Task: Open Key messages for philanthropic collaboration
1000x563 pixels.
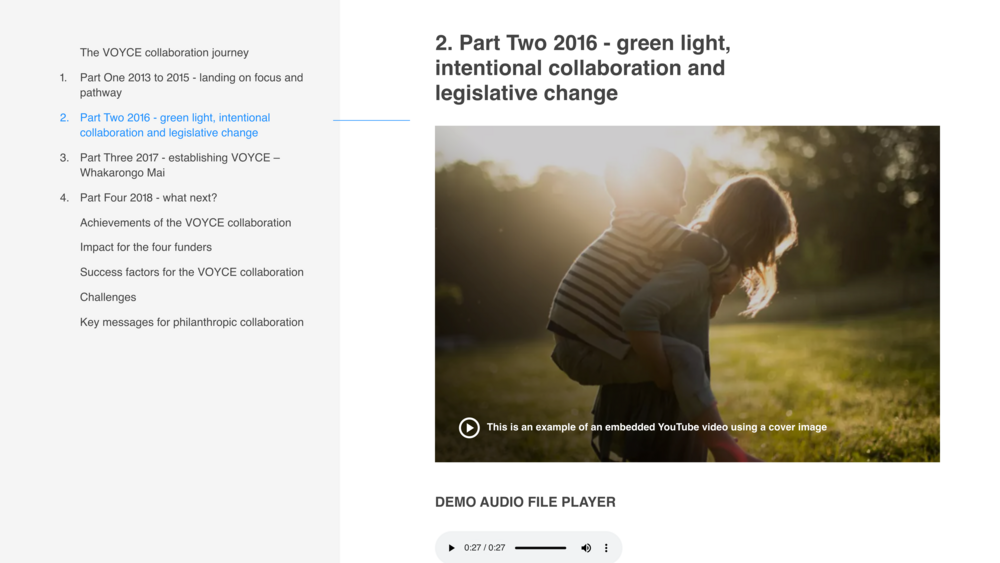Action: click(191, 322)
